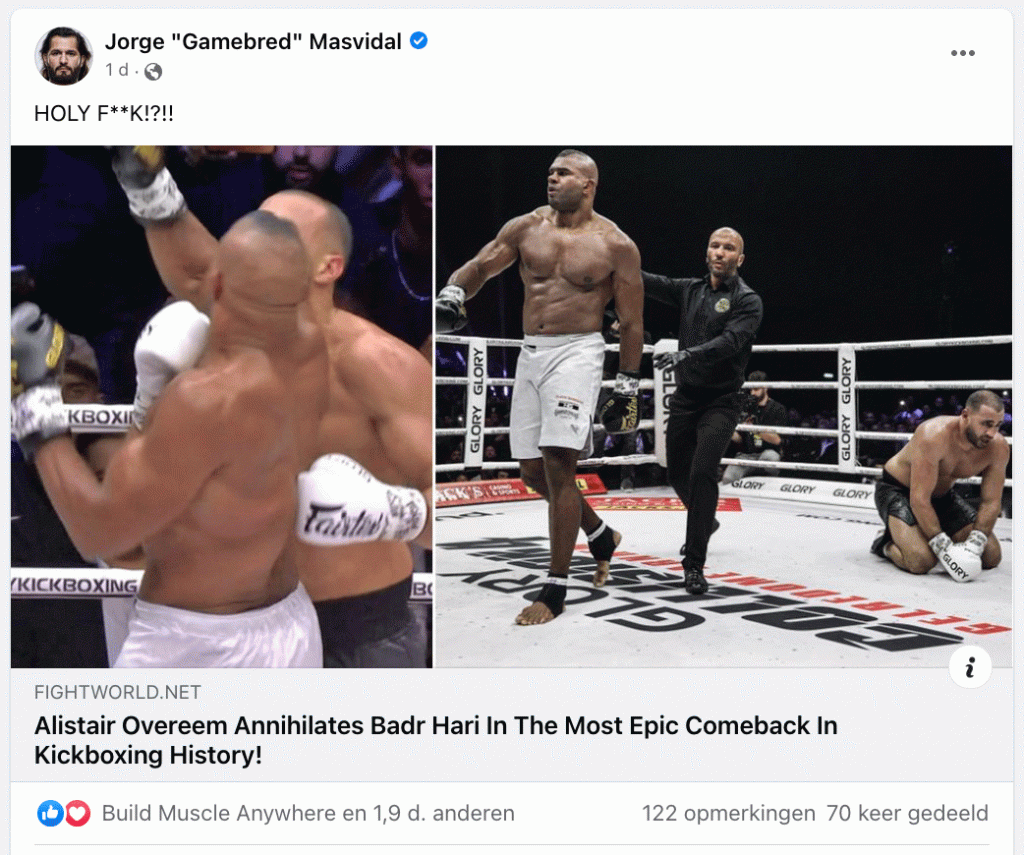The width and height of the screenshot is (1024, 855).
Task: Click the 'HOLY F**K!?!!' post text
Action: tap(104, 114)
